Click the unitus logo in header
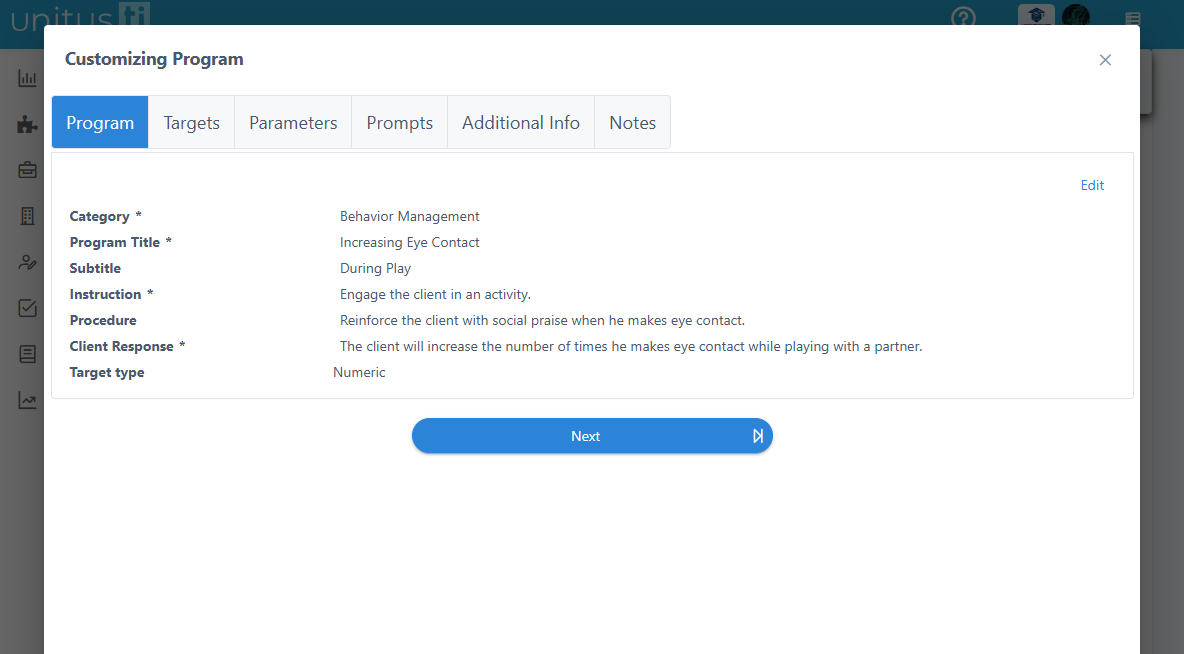This screenshot has height=654, width=1184. [x=80, y=15]
